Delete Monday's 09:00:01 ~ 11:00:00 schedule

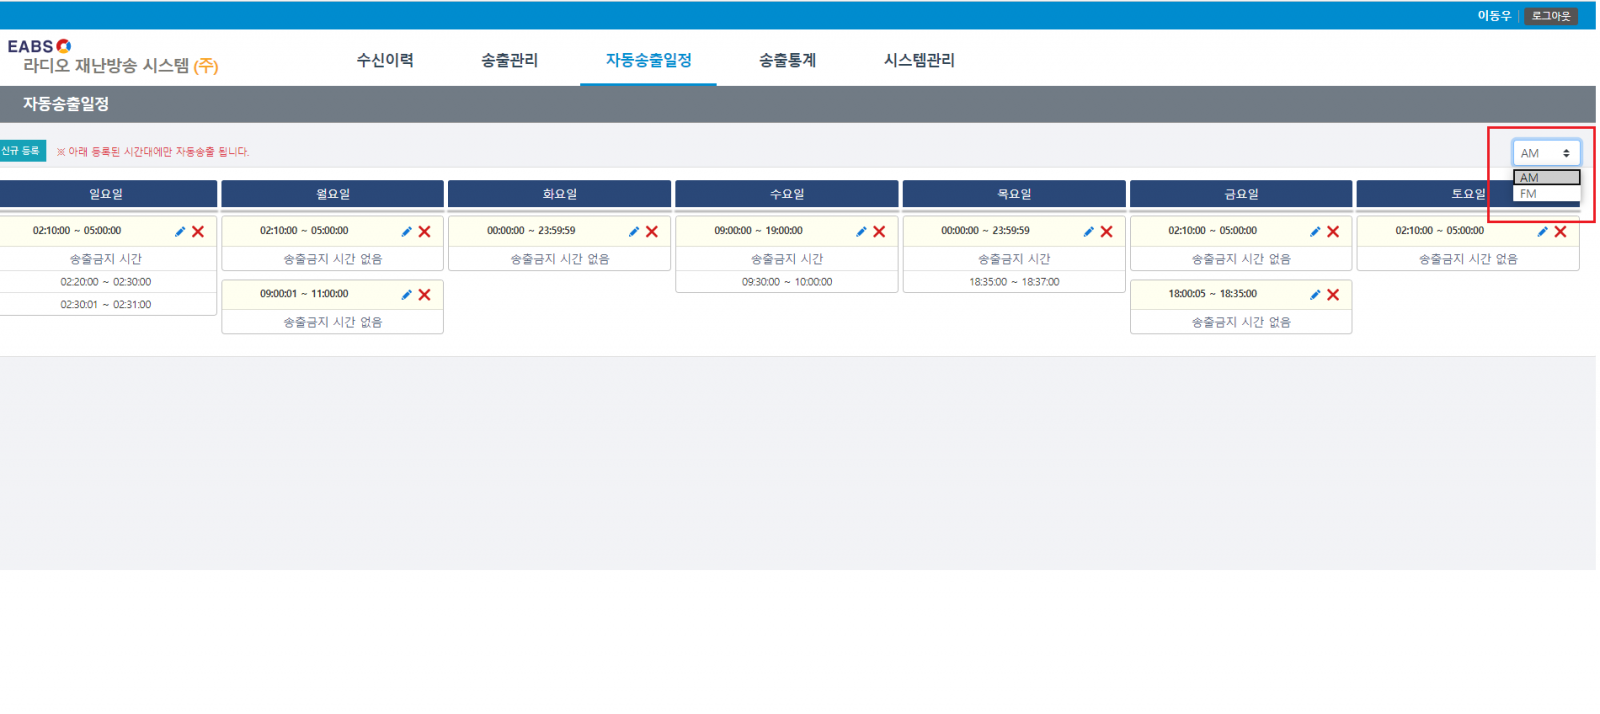[425, 294]
